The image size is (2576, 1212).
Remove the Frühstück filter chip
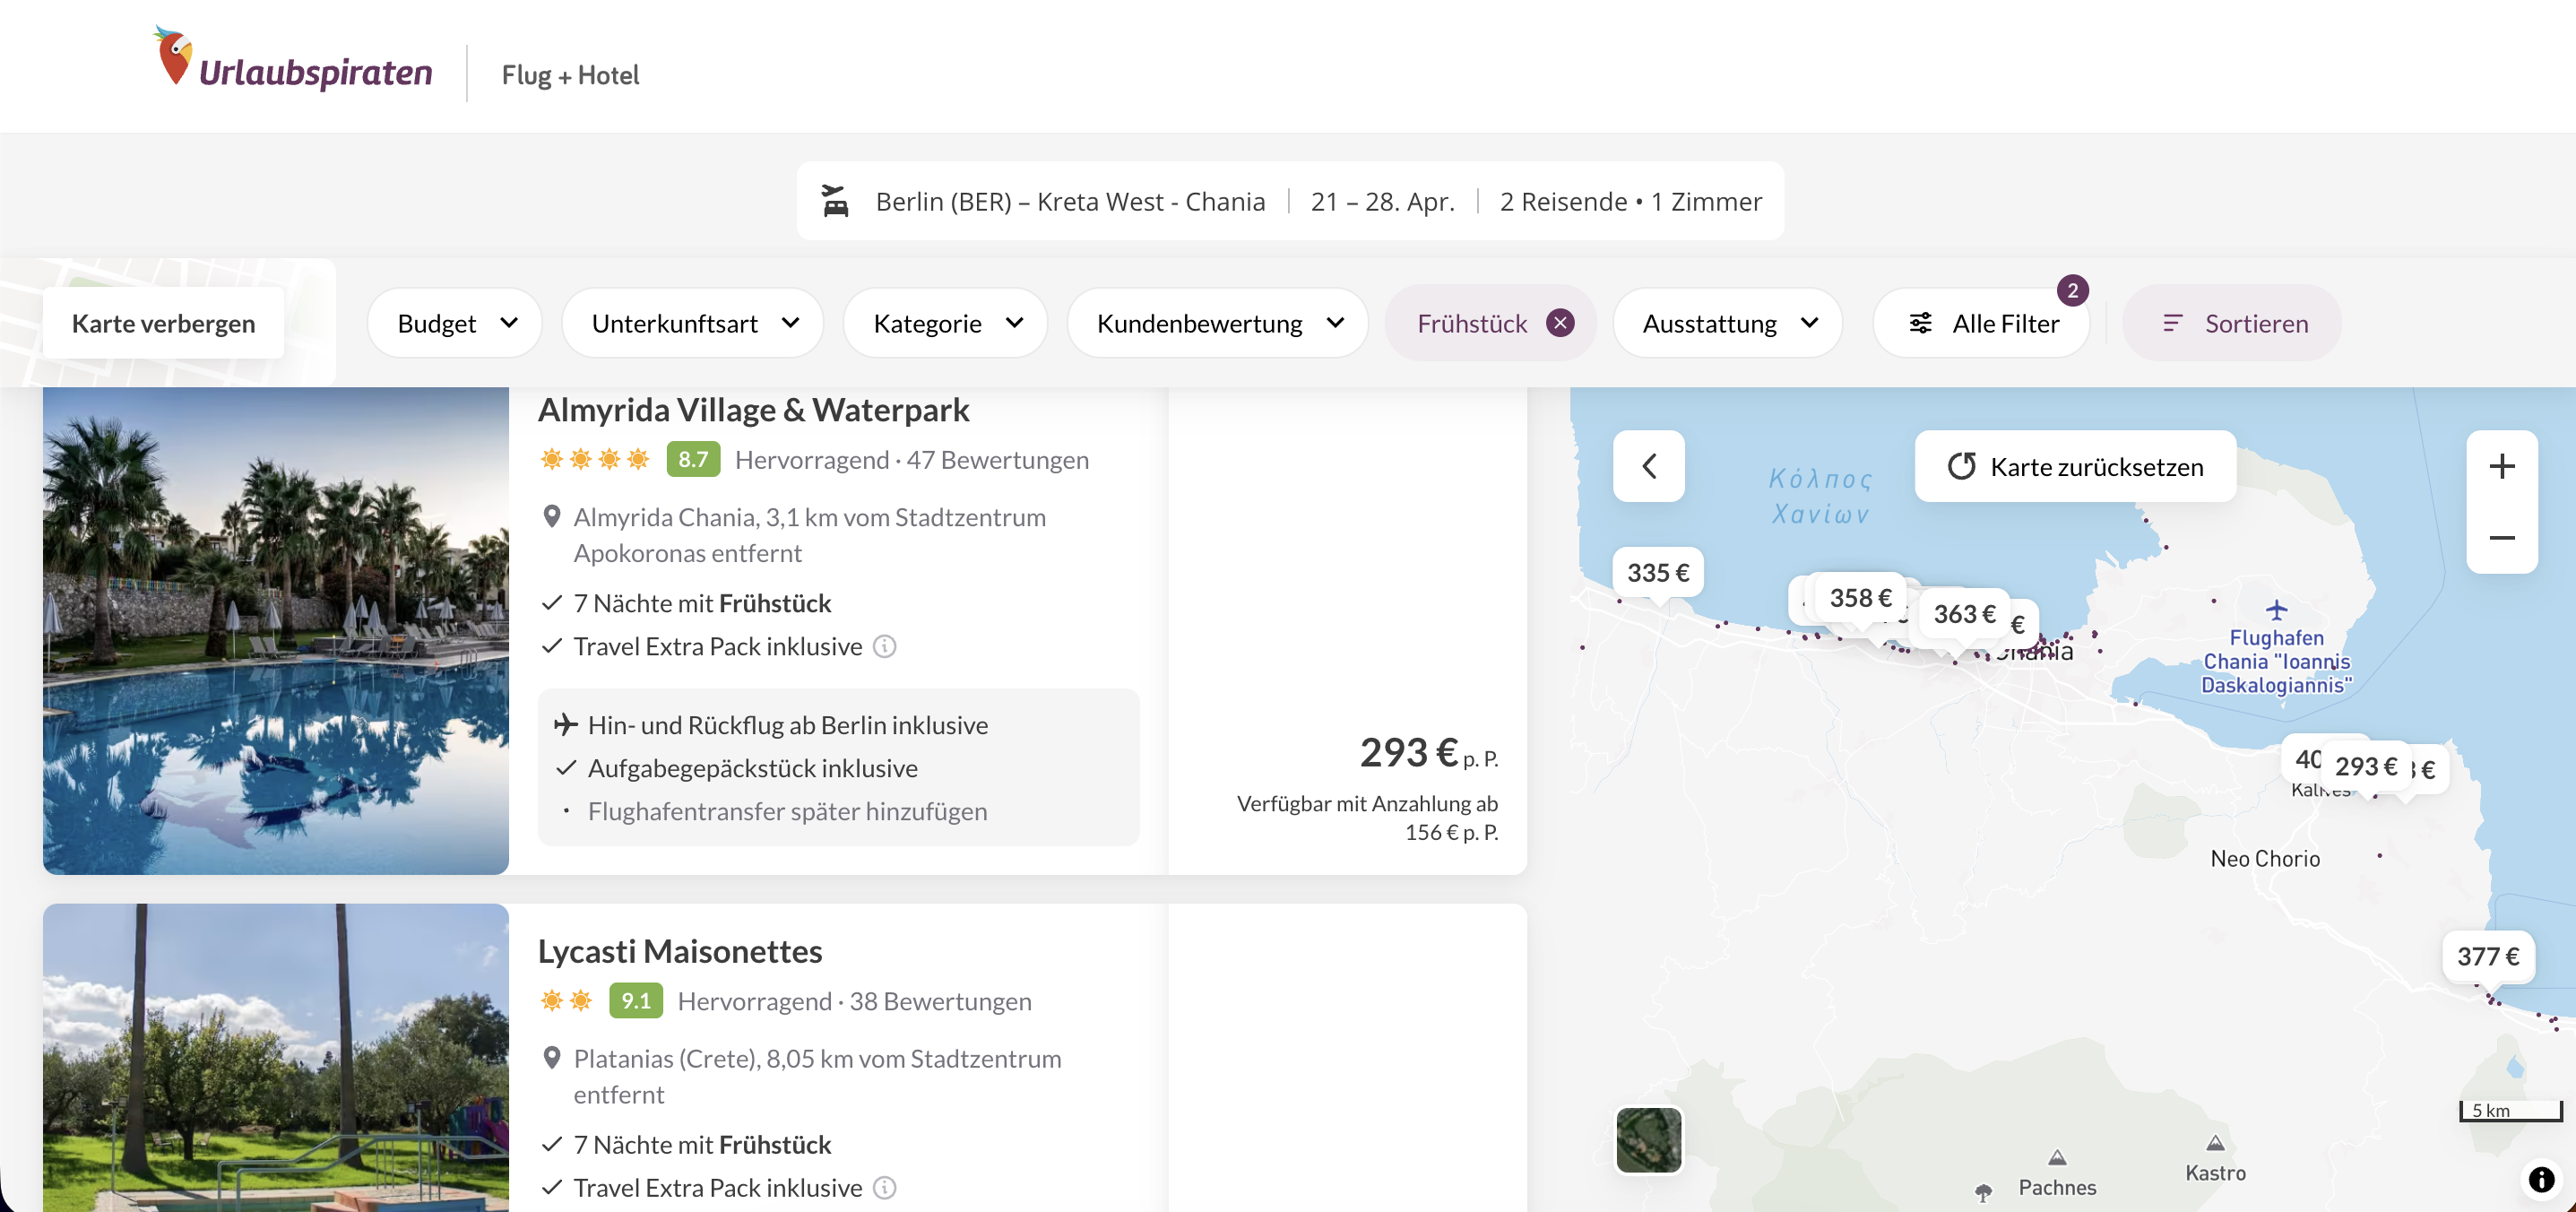point(1560,323)
